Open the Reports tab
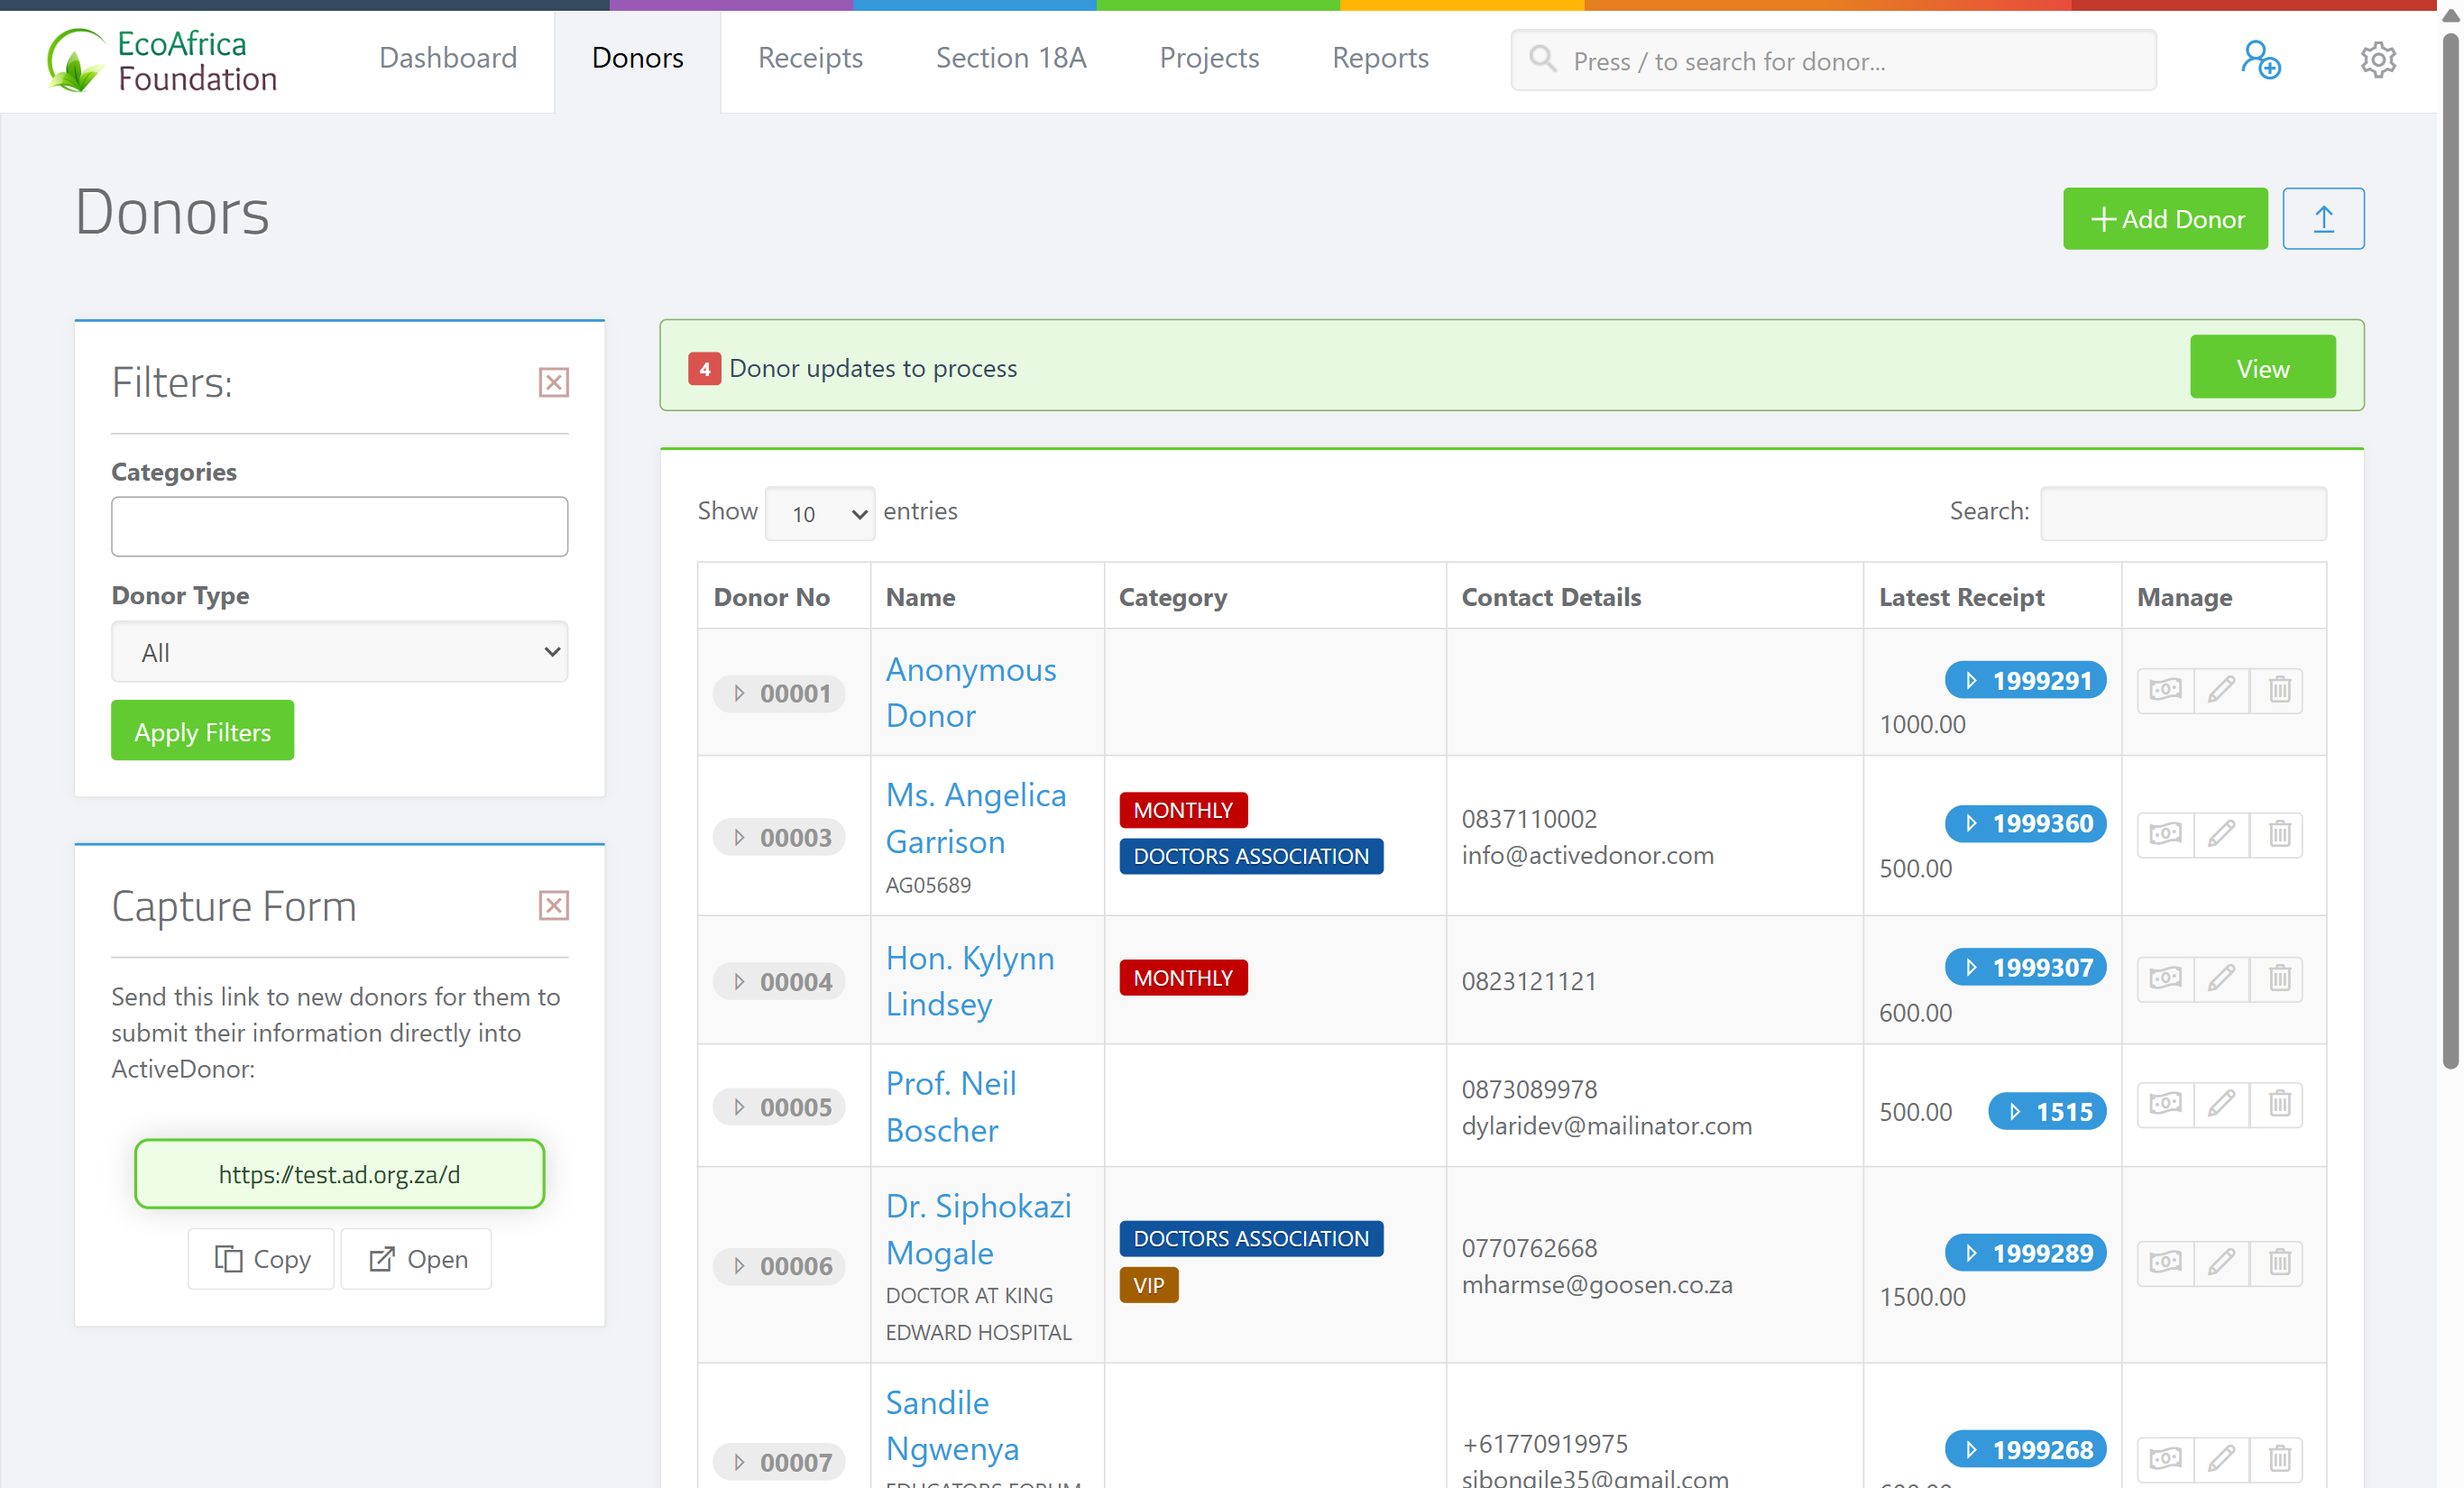The width and height of the screenshot is (2464, 1488). click(1380, 58)
